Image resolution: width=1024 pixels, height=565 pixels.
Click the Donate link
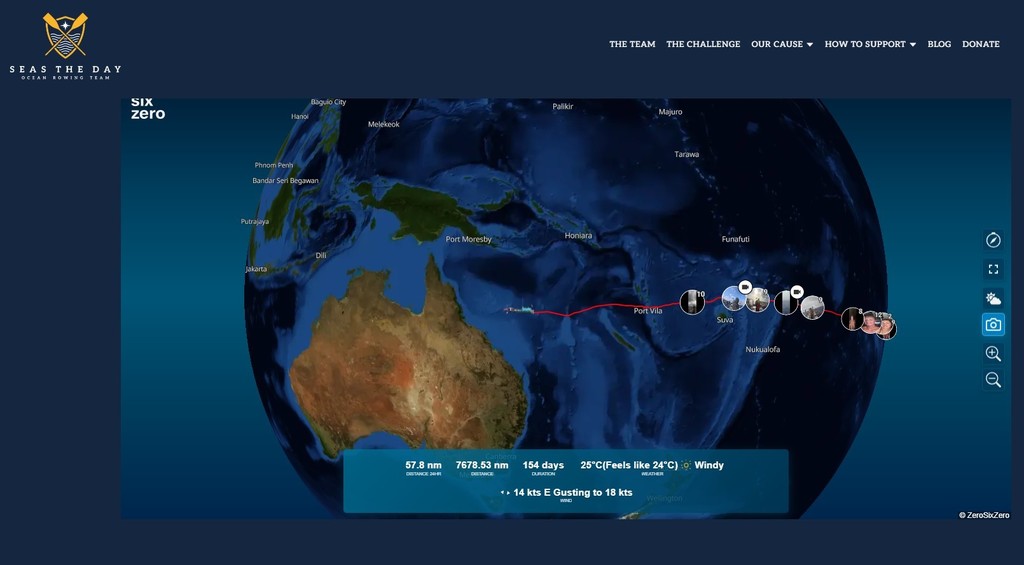(x=980, y=44)
